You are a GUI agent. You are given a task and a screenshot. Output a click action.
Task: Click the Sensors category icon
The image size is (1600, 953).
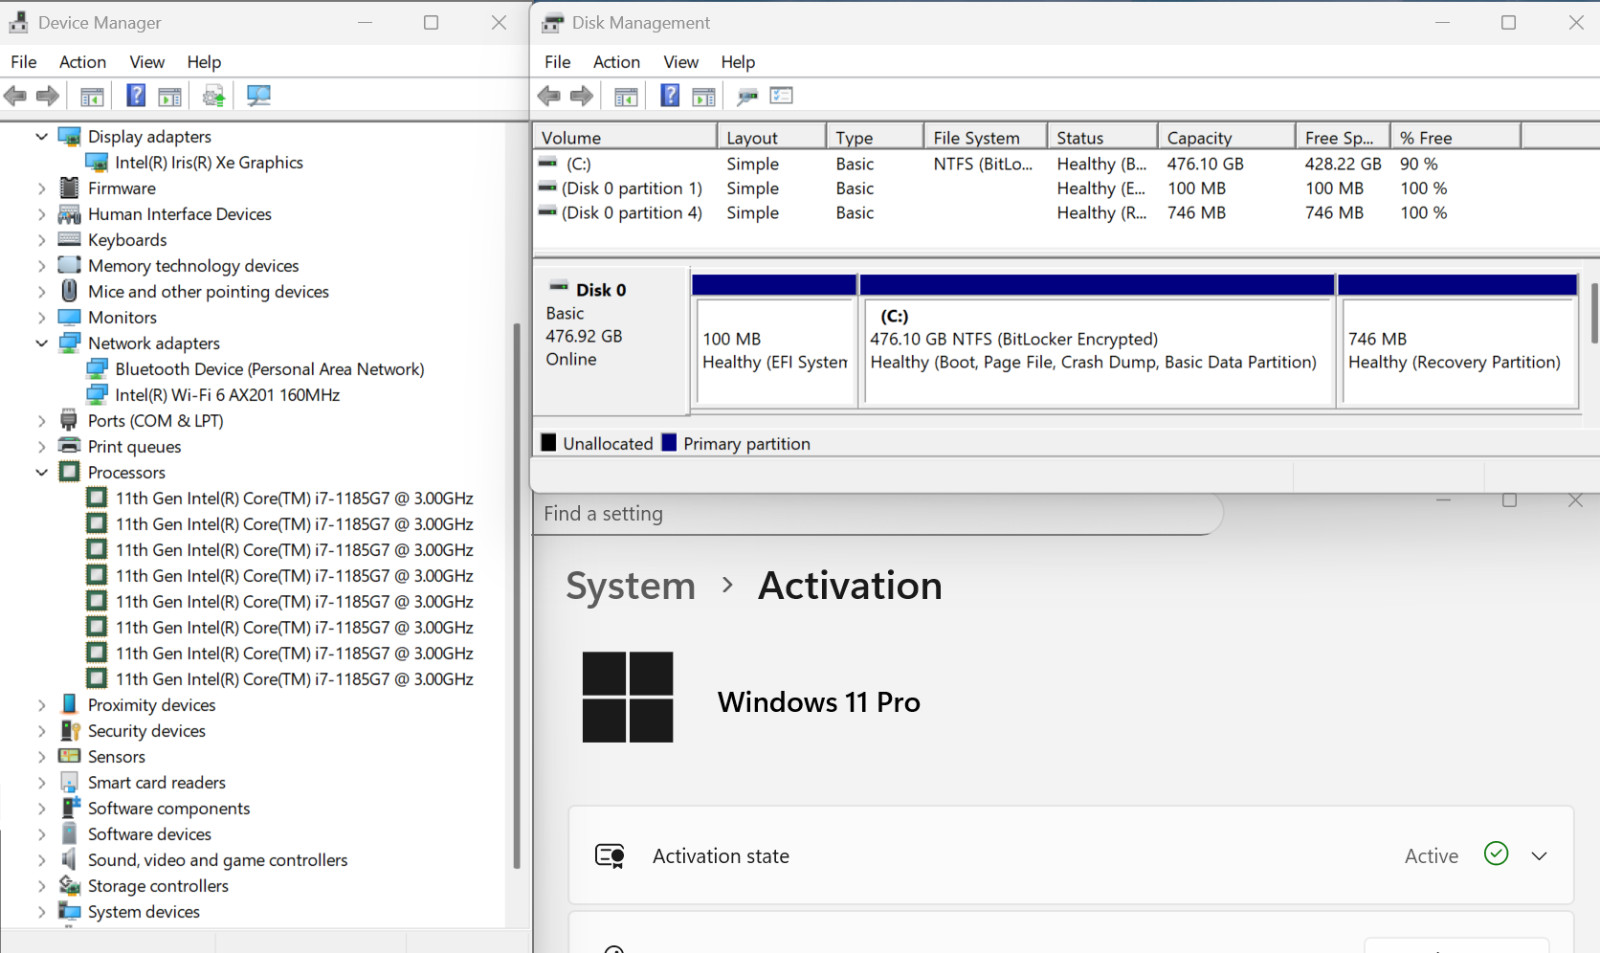(x=69, y=756)
